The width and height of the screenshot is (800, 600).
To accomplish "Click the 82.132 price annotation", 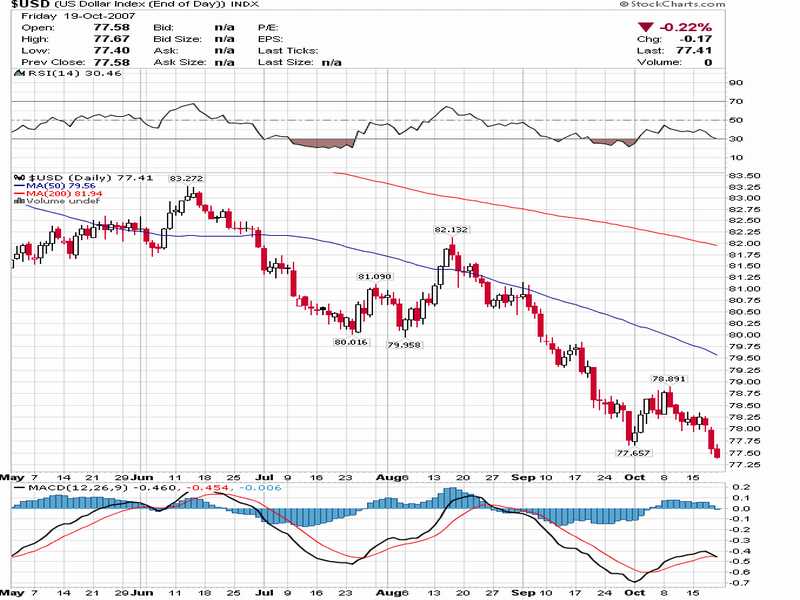I will click(451, 230).
